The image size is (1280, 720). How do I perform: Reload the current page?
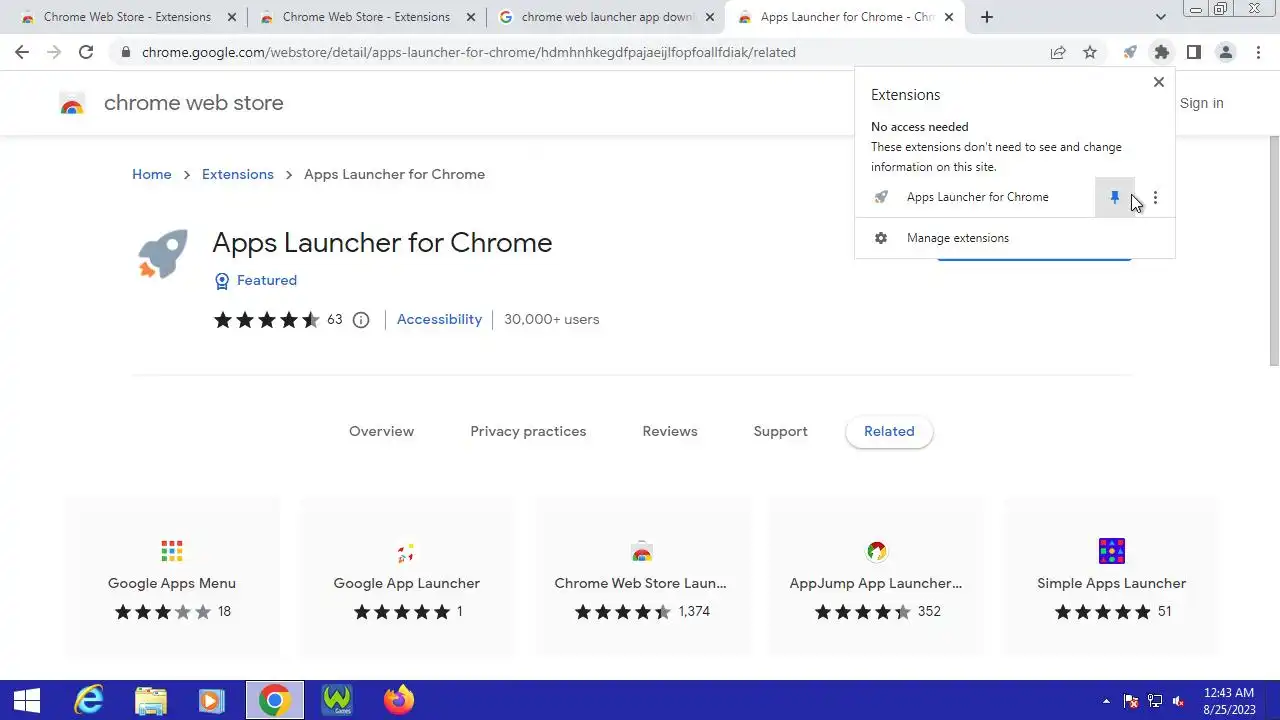click(86, 52)
